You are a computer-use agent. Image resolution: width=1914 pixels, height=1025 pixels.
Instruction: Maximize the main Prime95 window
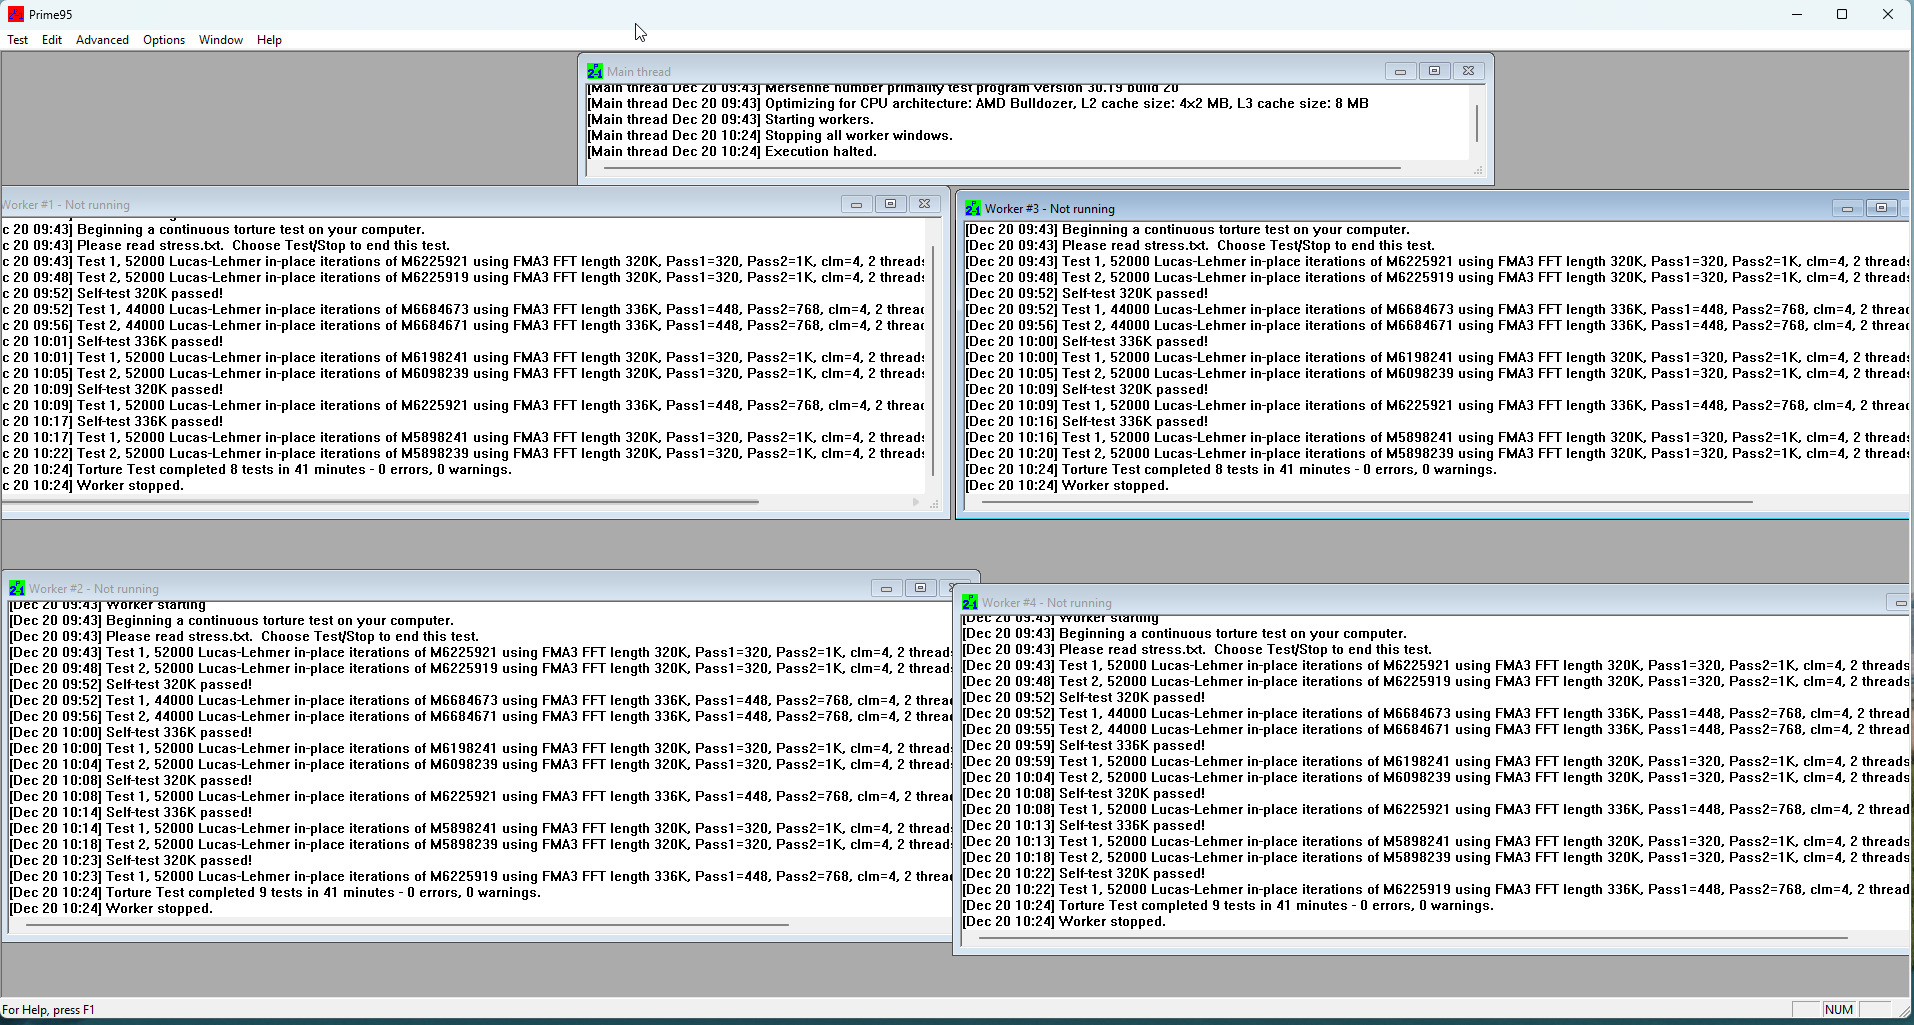[1842, 14]
